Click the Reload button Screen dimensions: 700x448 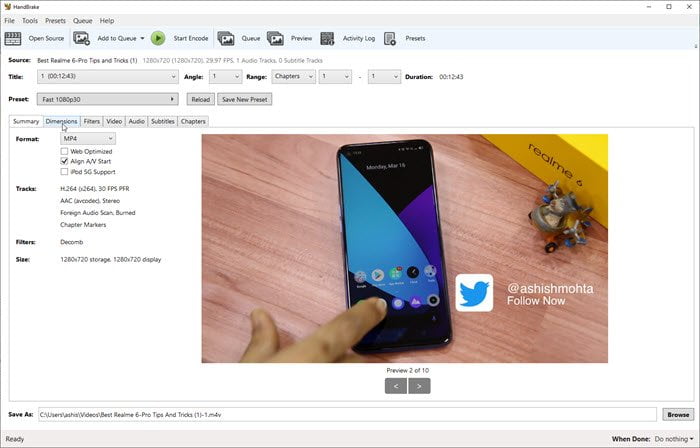[x=200, y=99]
